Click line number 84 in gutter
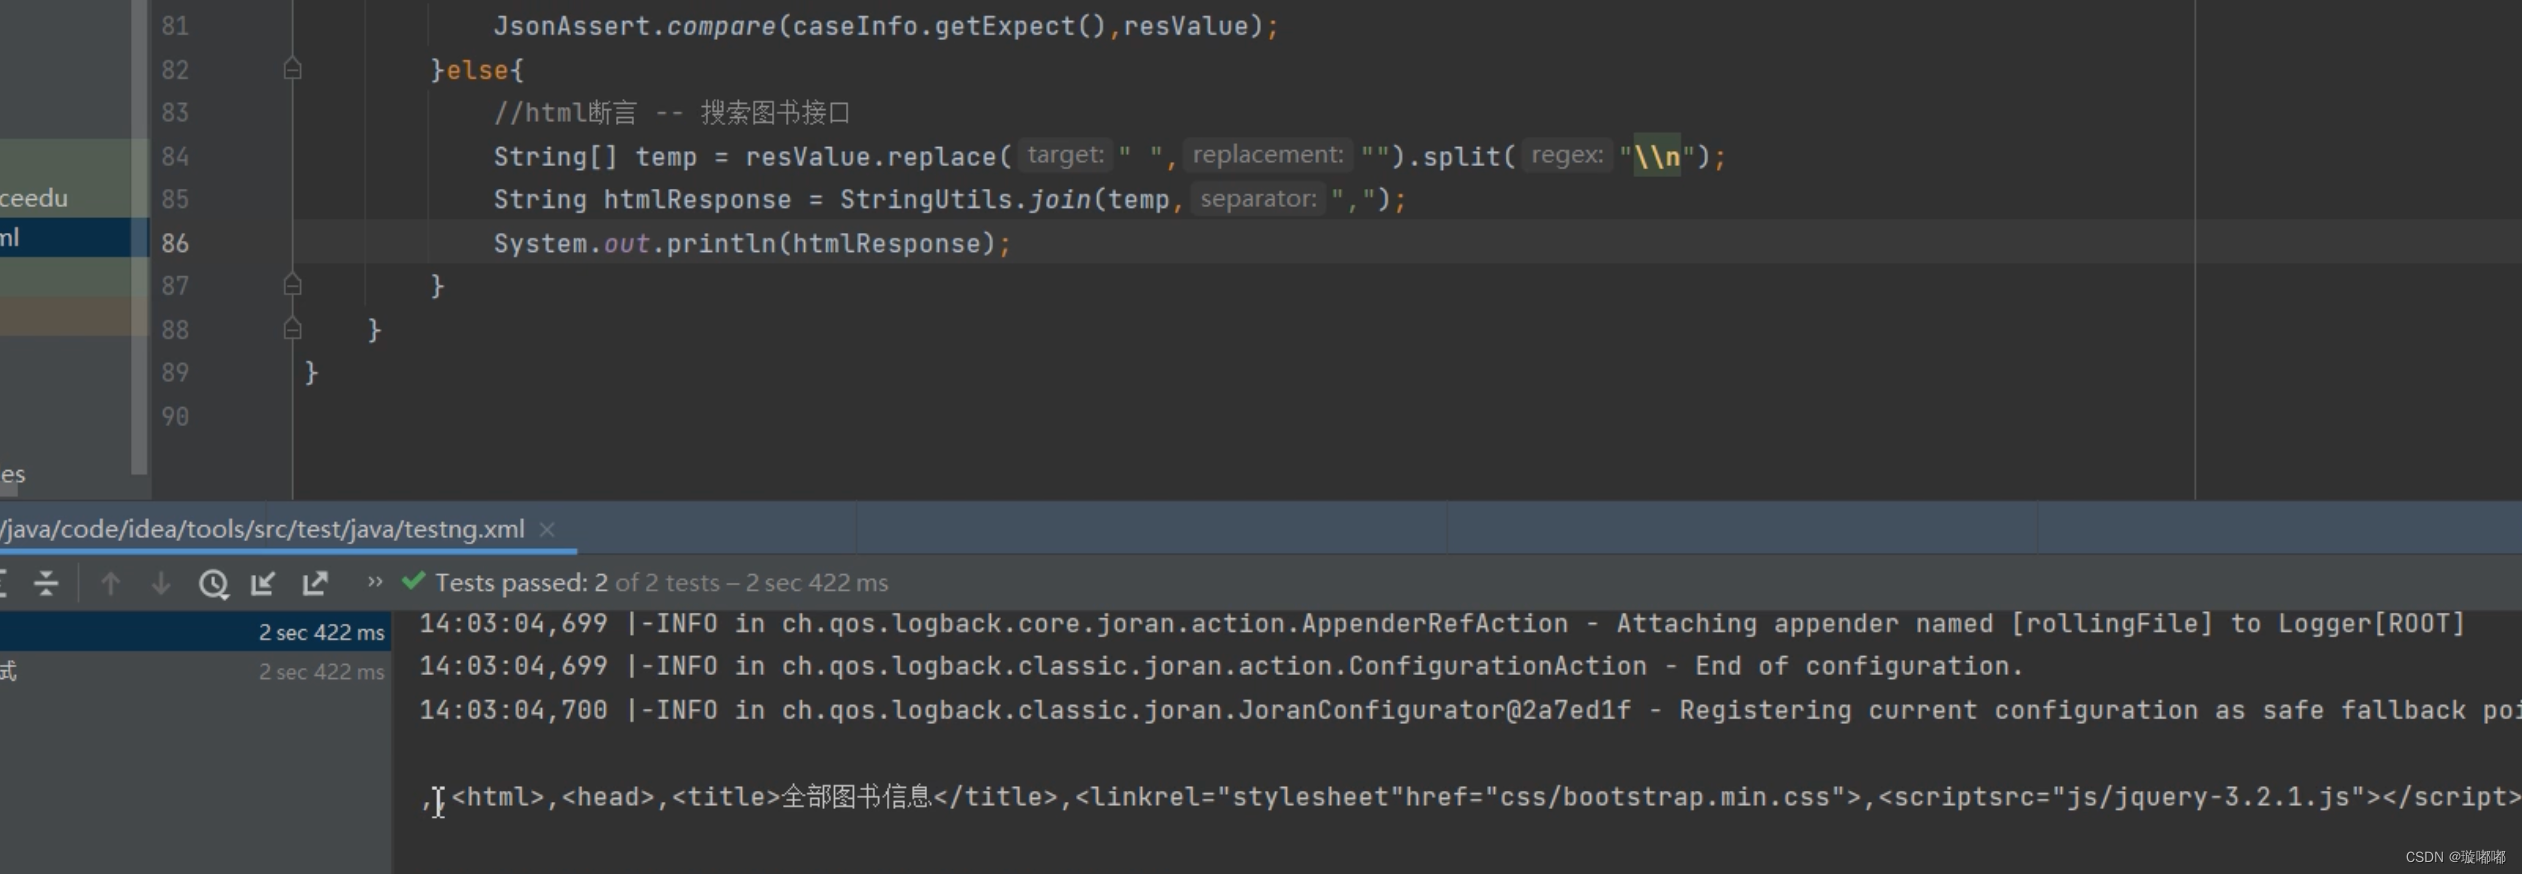Image resolution: width=2522 pixels, height=874 pixels. (175, 156)
